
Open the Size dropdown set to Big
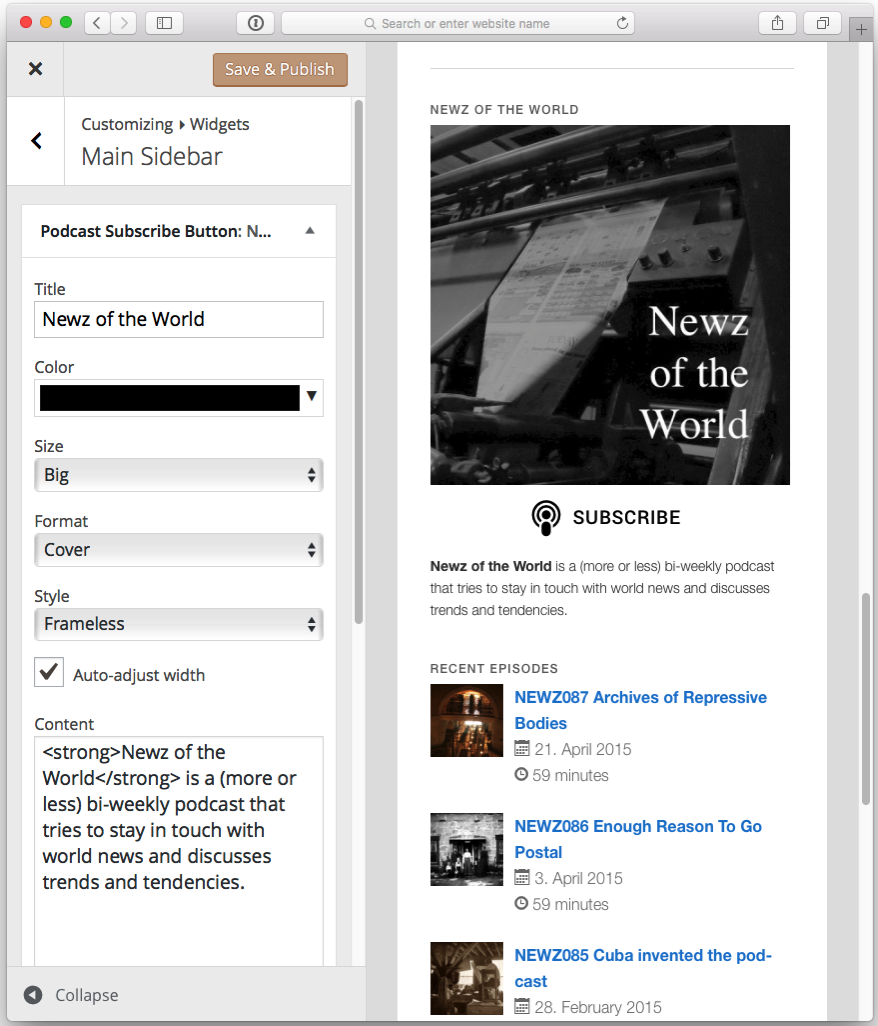click(178, 474)
